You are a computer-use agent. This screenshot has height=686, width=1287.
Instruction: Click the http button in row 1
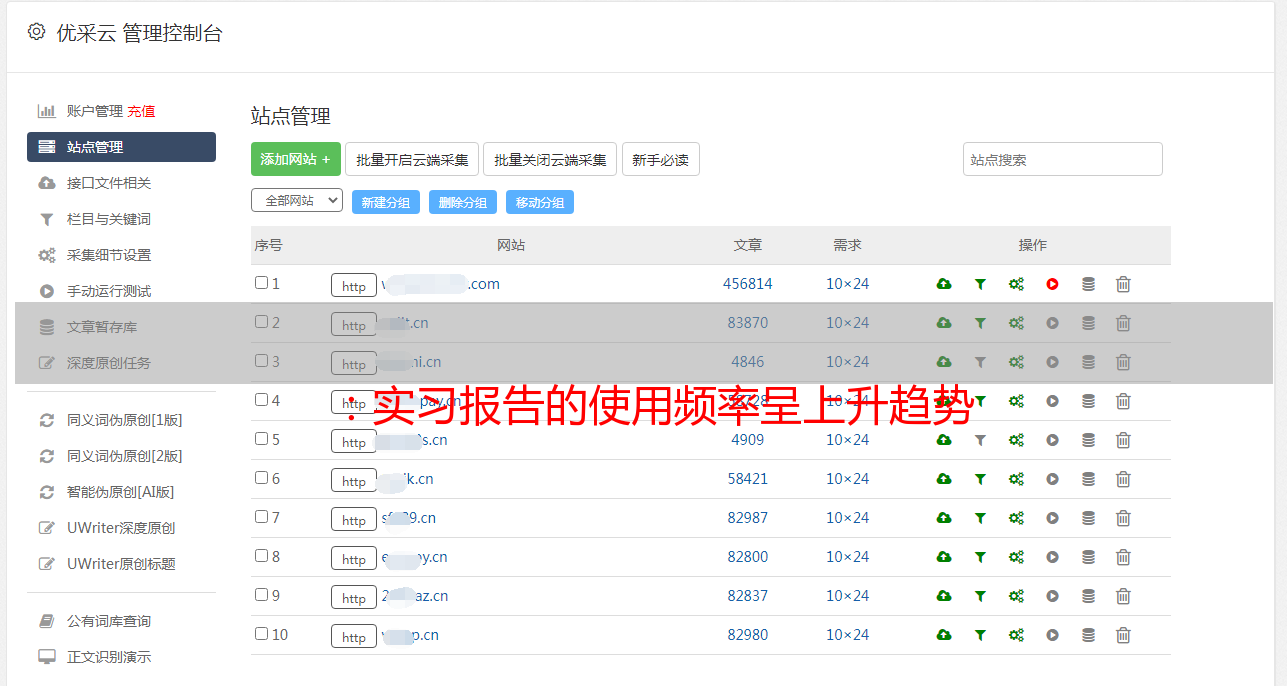(354, 285)
